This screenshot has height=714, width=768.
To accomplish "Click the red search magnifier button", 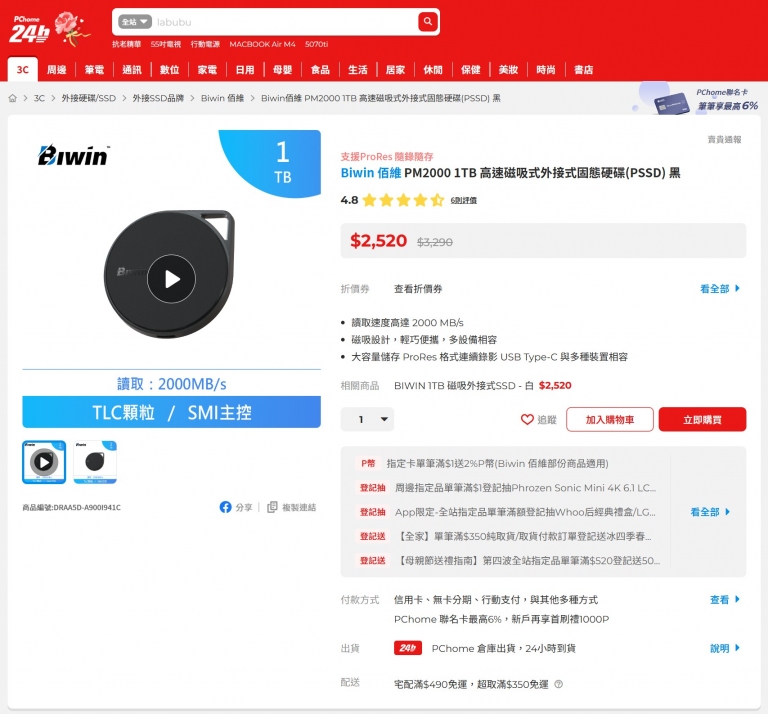I will [428, 22].
